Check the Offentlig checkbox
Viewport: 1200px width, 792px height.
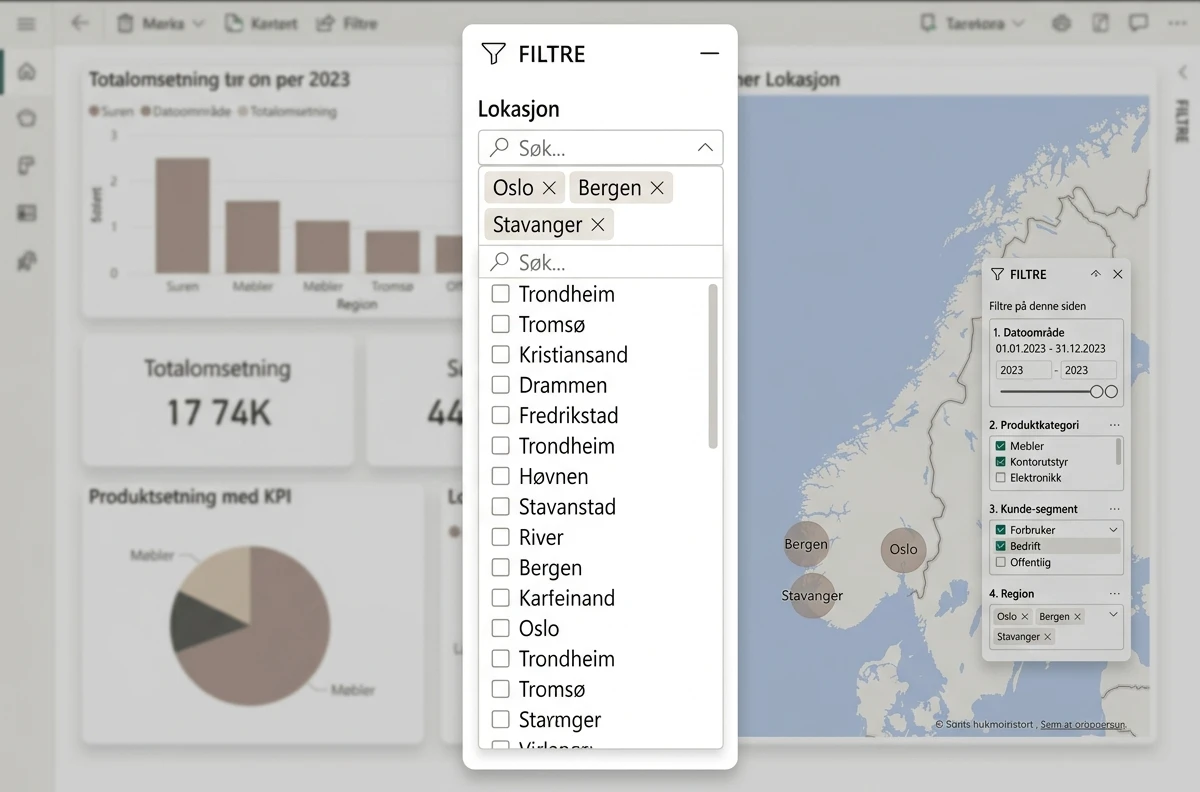(x=1000, y=562)
